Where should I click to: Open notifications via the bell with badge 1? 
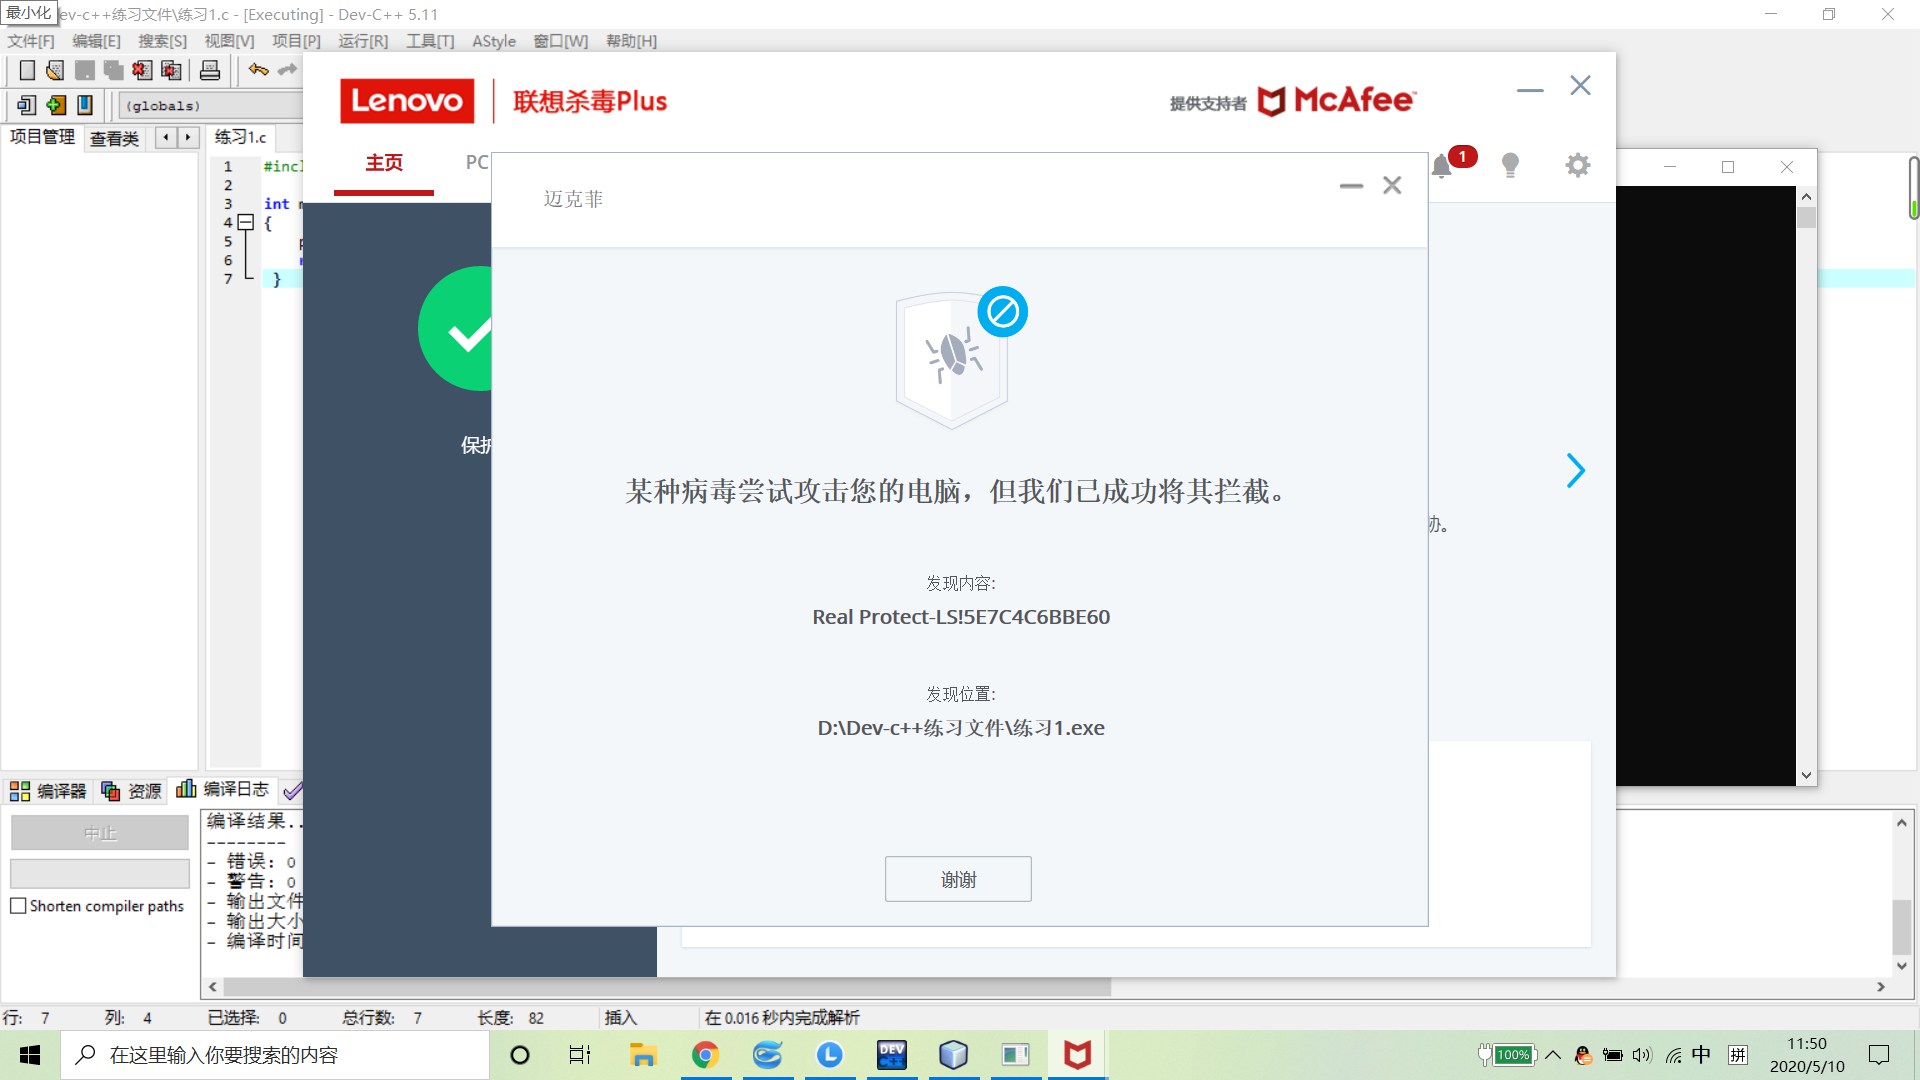coord(1443,166)
